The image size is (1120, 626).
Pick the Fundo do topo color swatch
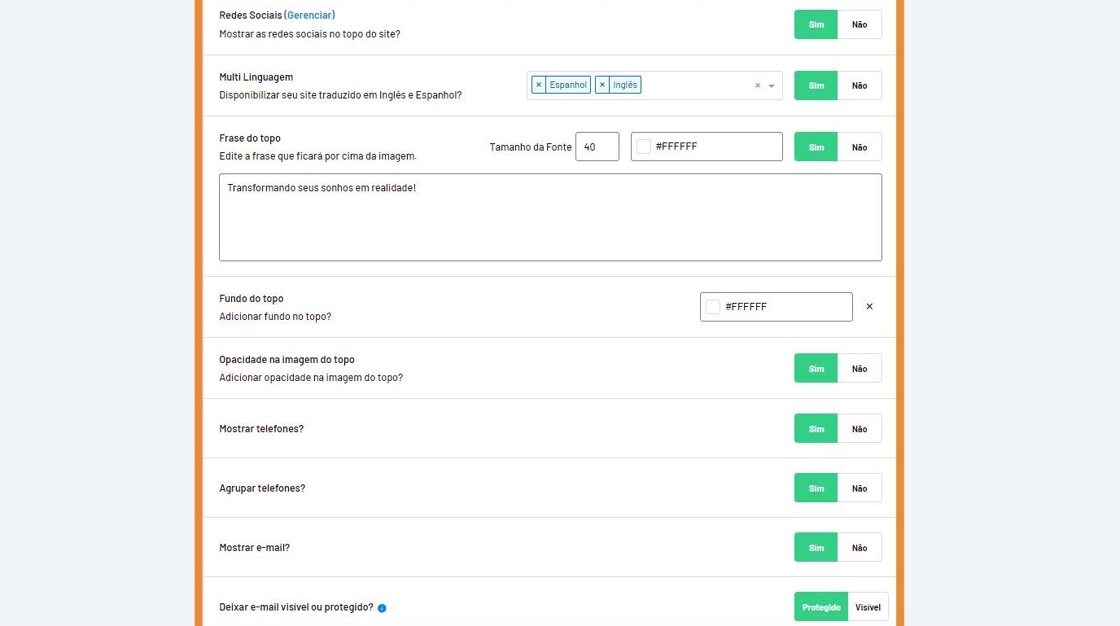(x=713, y=307)
